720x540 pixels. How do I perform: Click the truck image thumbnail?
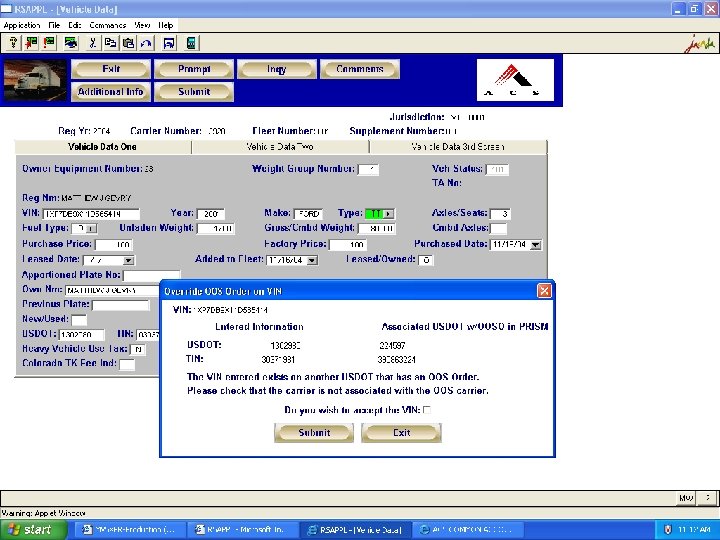35,80
